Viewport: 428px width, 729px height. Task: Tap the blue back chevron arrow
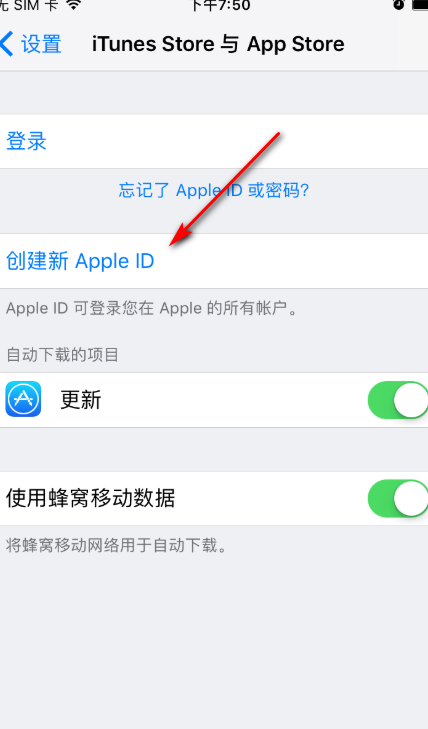pos(7,44)
